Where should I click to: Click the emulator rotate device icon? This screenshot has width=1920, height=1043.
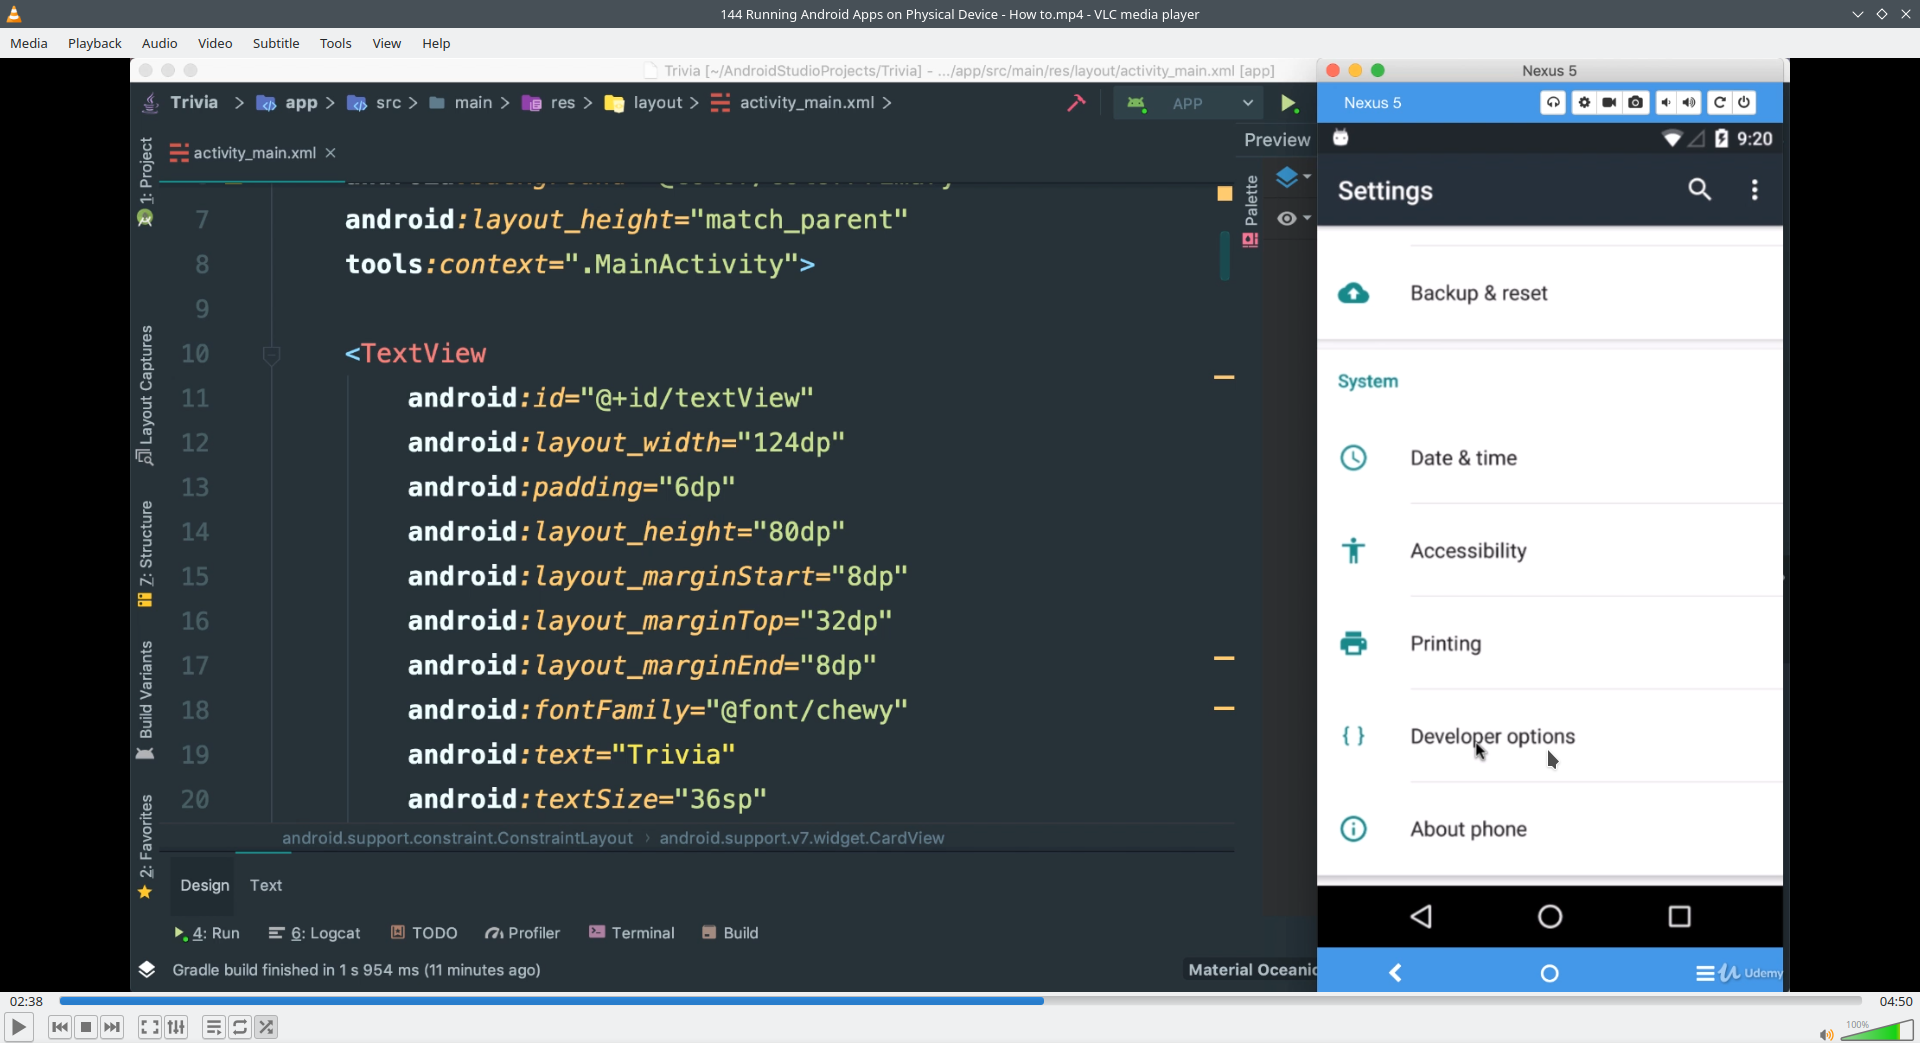point(1553,103)
